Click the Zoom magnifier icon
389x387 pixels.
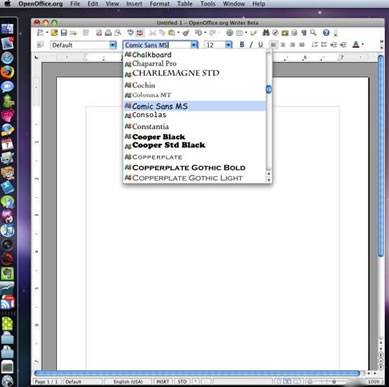[313, 33]
